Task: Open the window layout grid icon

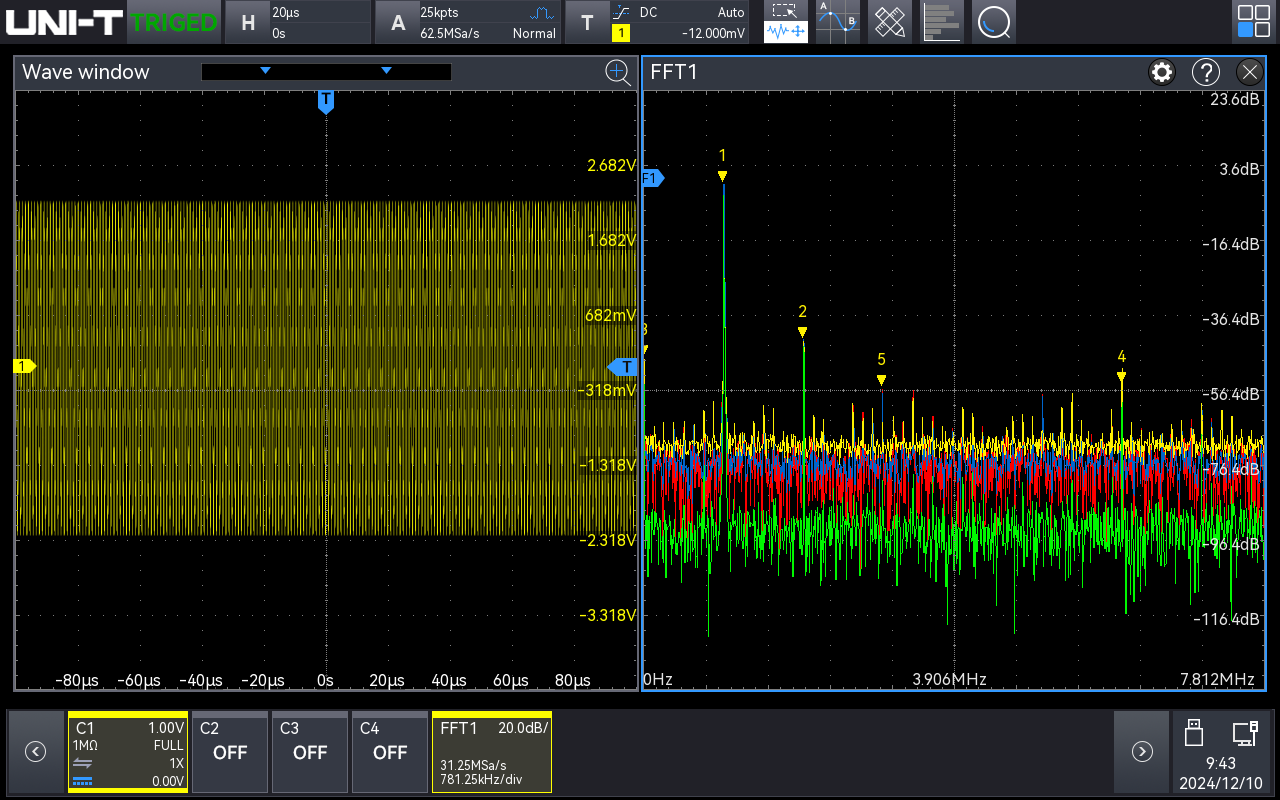Action: (1253, 21)
